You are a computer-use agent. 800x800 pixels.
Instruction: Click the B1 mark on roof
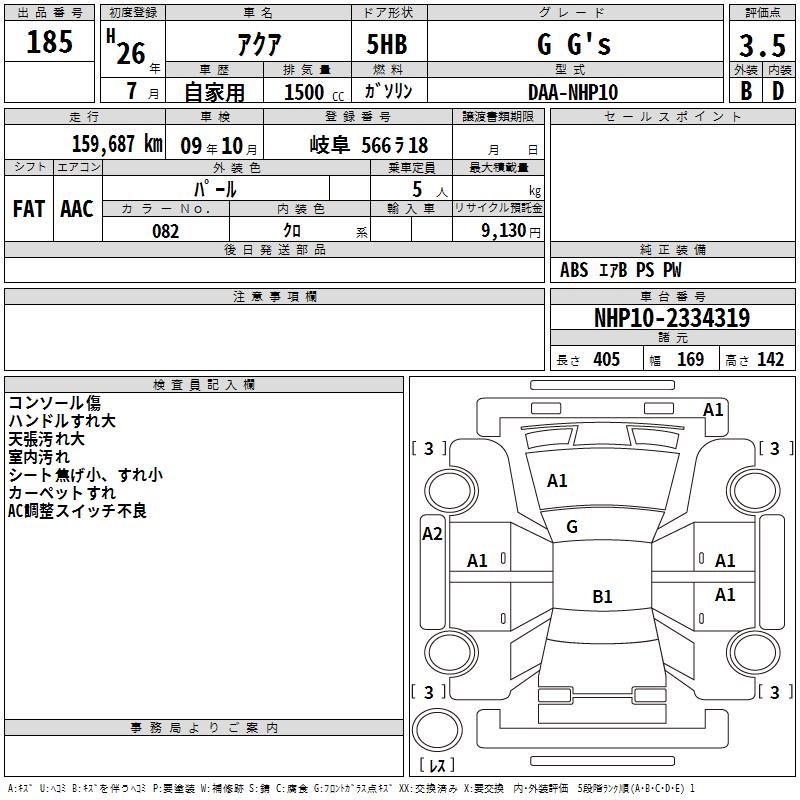tap(602, 596)
